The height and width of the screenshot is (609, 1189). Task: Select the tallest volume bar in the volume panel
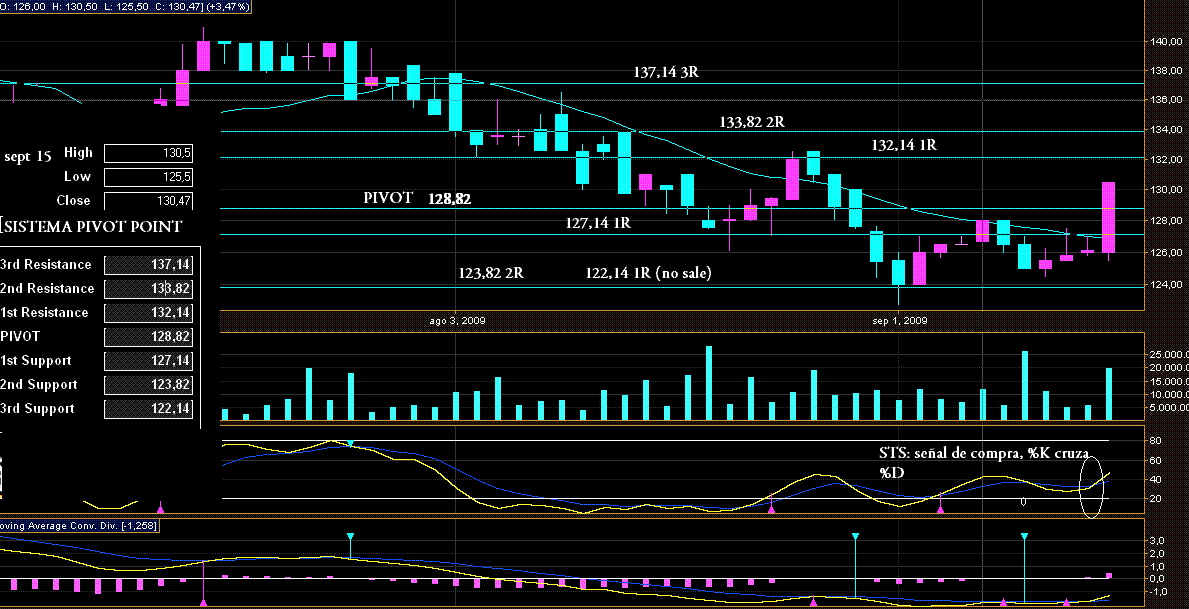(x=709, y=383)
